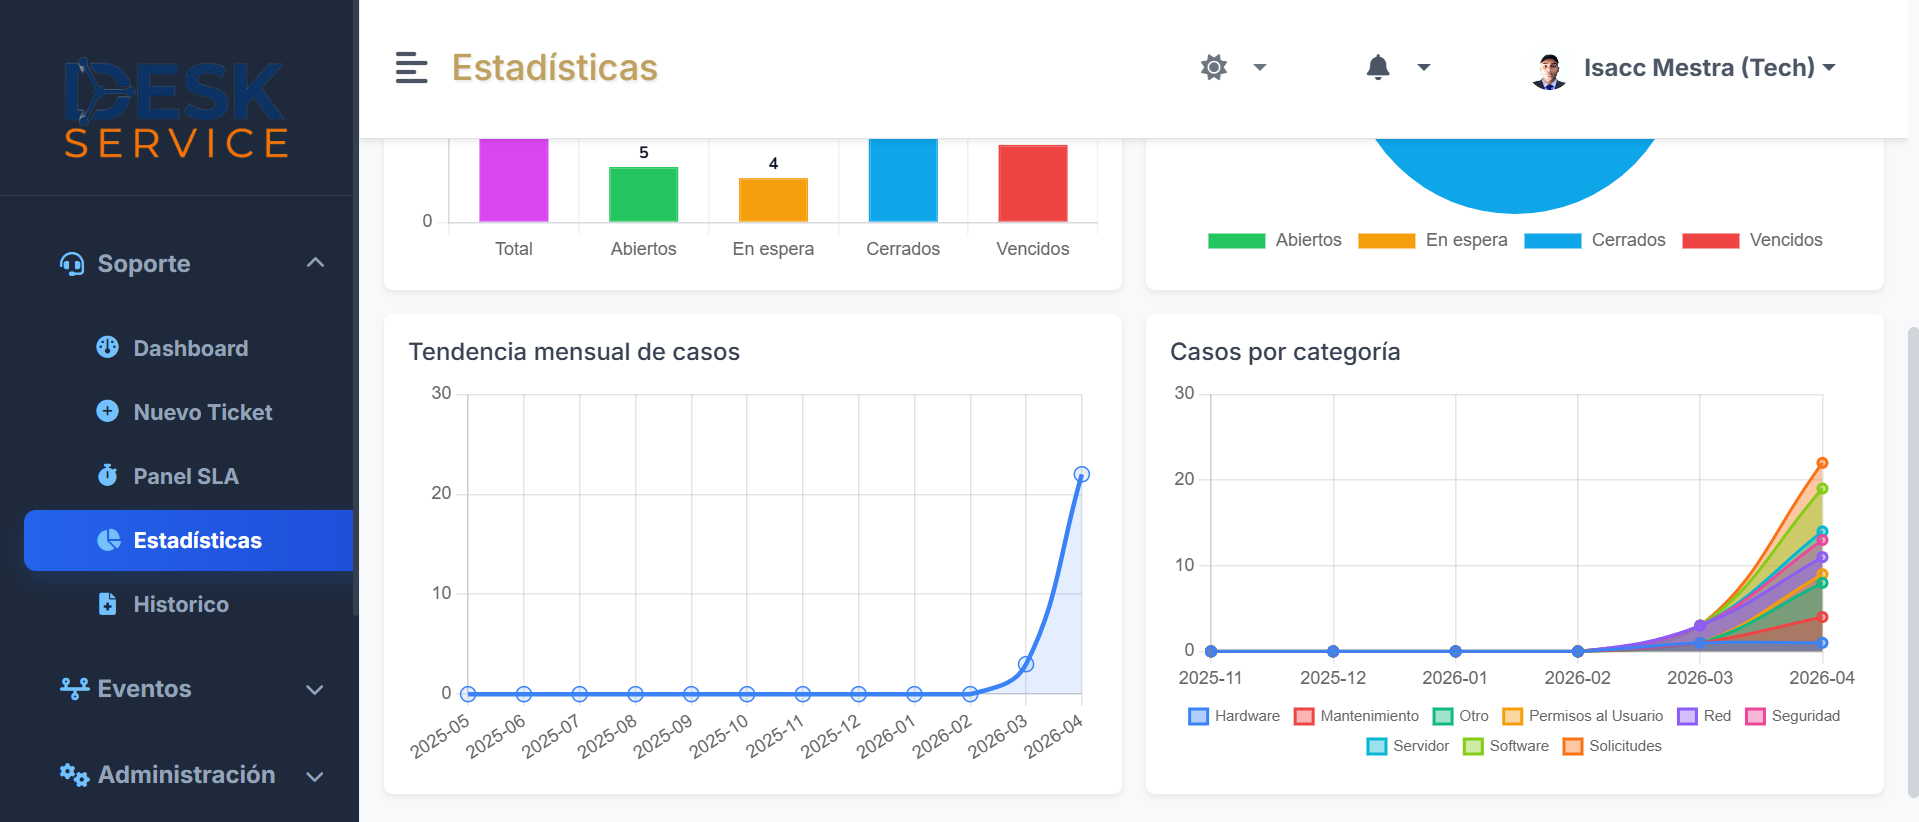Expand the Eventos section chevron
The image size is (1919, 822).
[315, 690]
